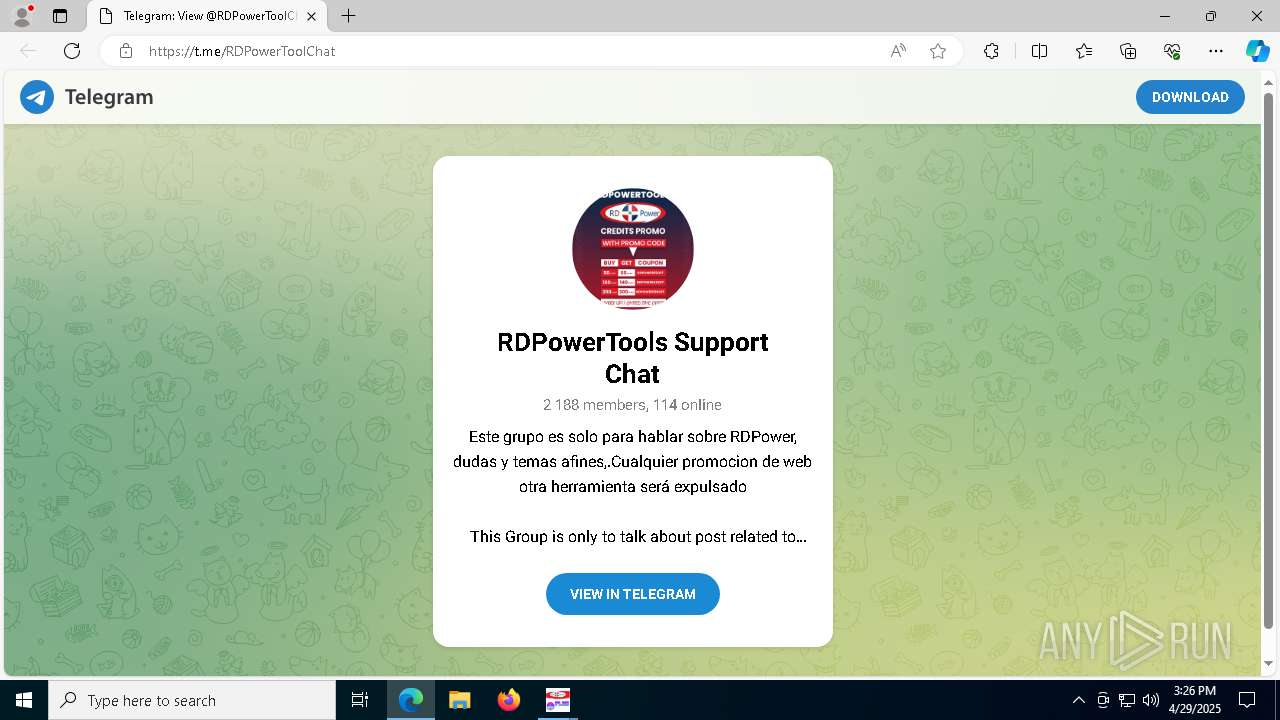
Task: Click the RDPowerTools group avatar image
Action: (633, 249)
